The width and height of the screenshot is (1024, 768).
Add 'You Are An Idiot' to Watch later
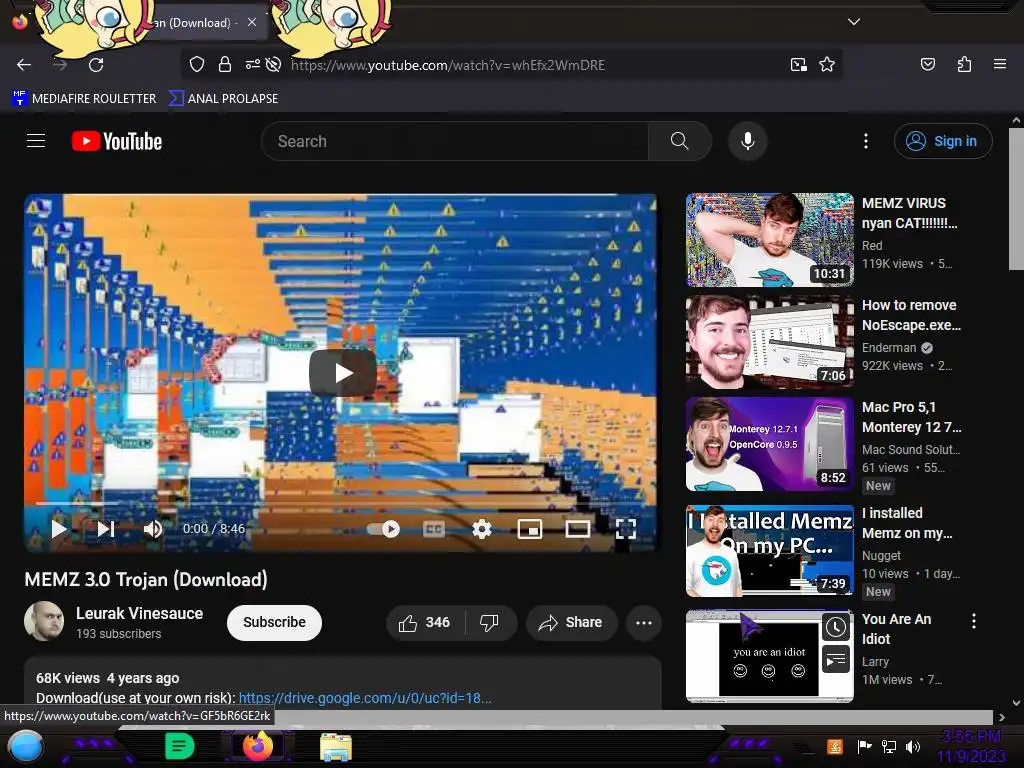pos(835,628)
